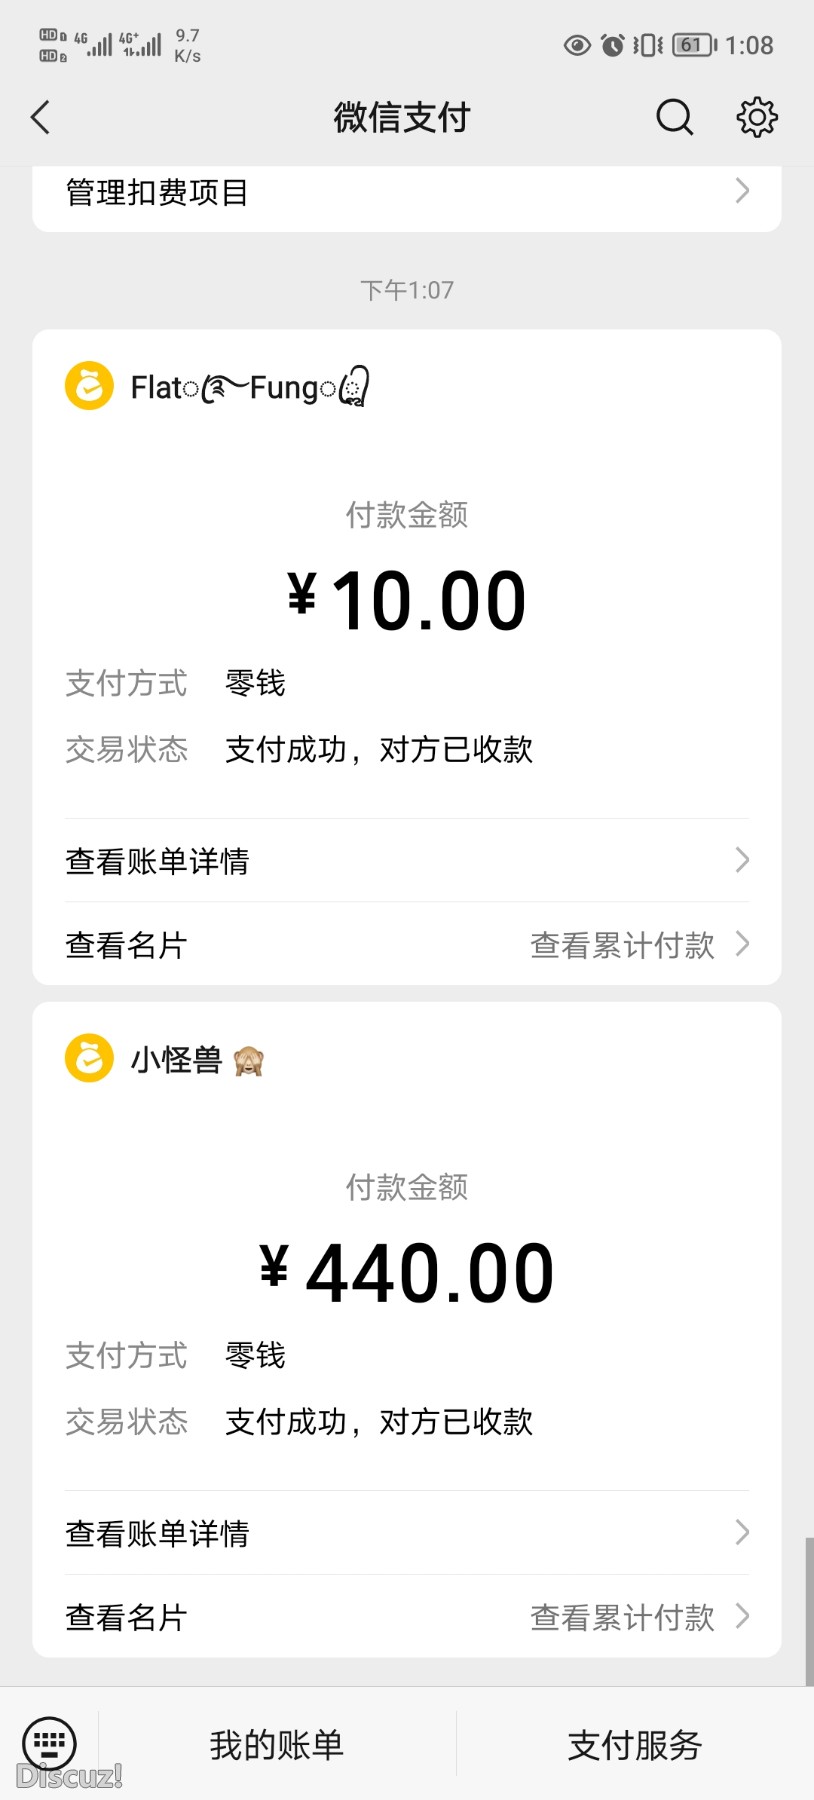Tap the Flat Fung payment avatar icon

[89, 386]
